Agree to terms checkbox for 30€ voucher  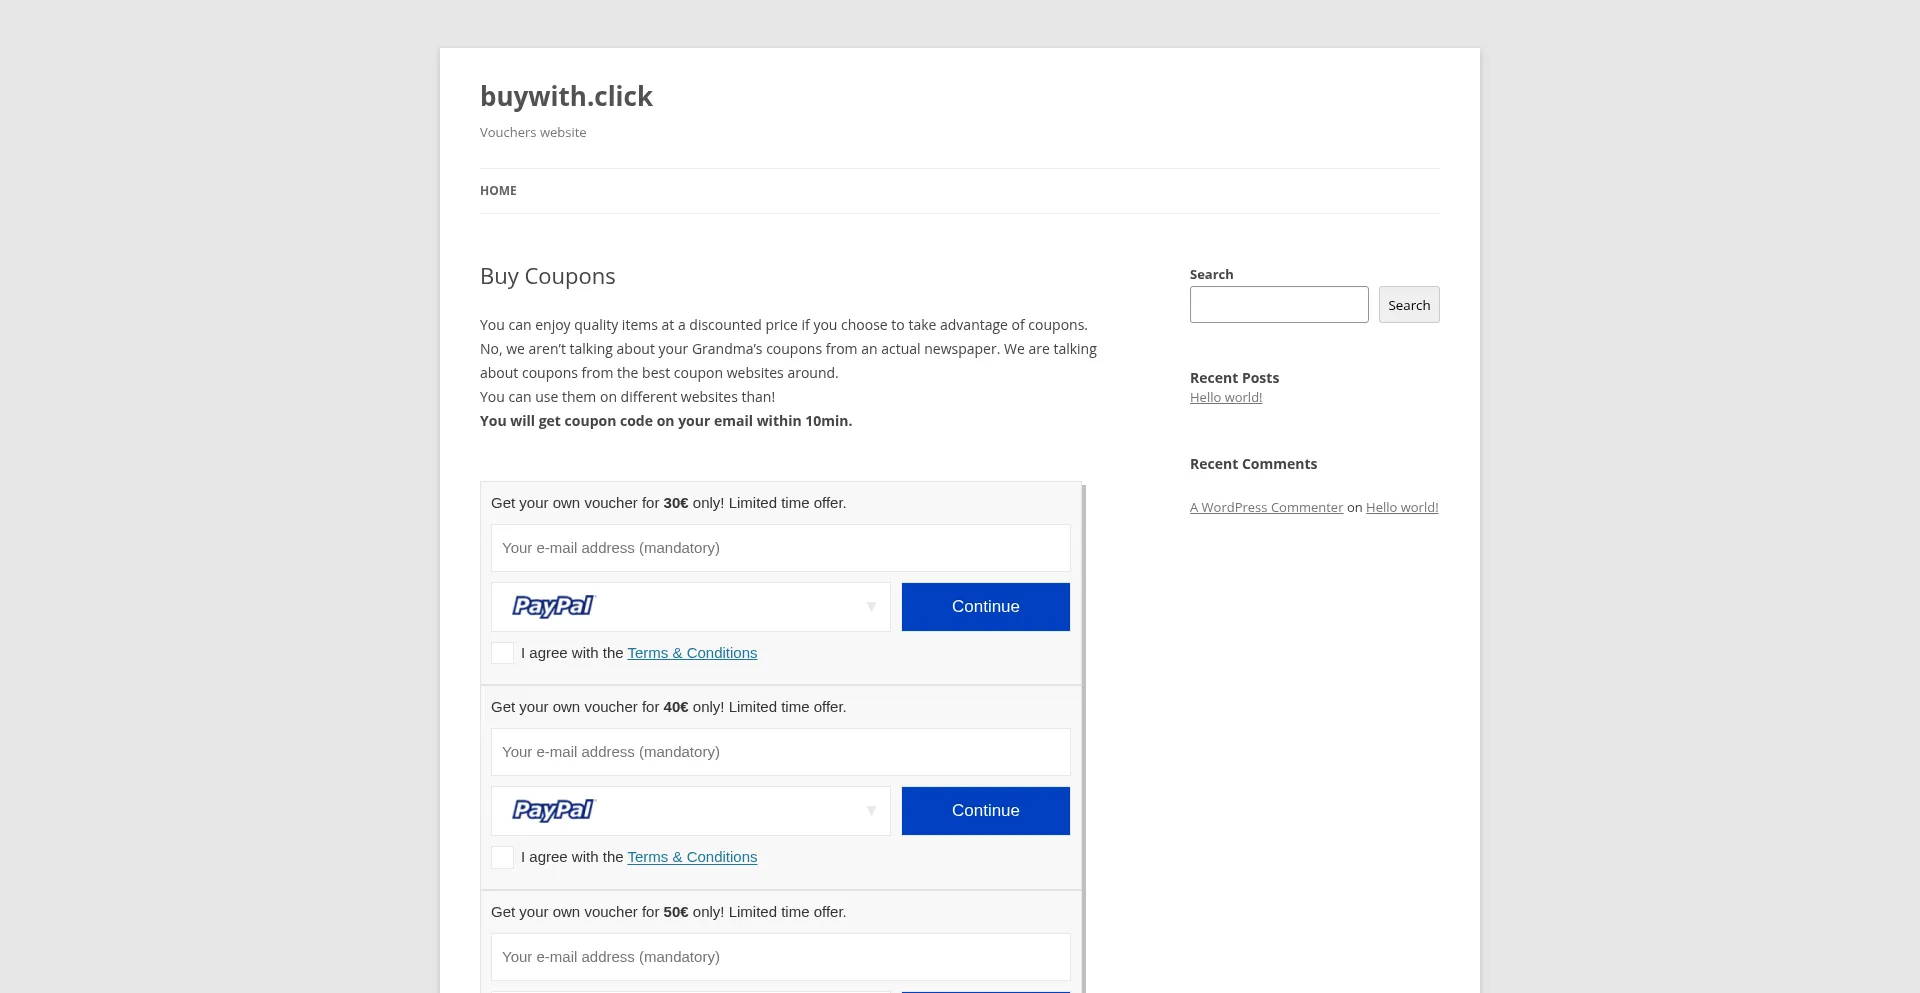[503, 653]
